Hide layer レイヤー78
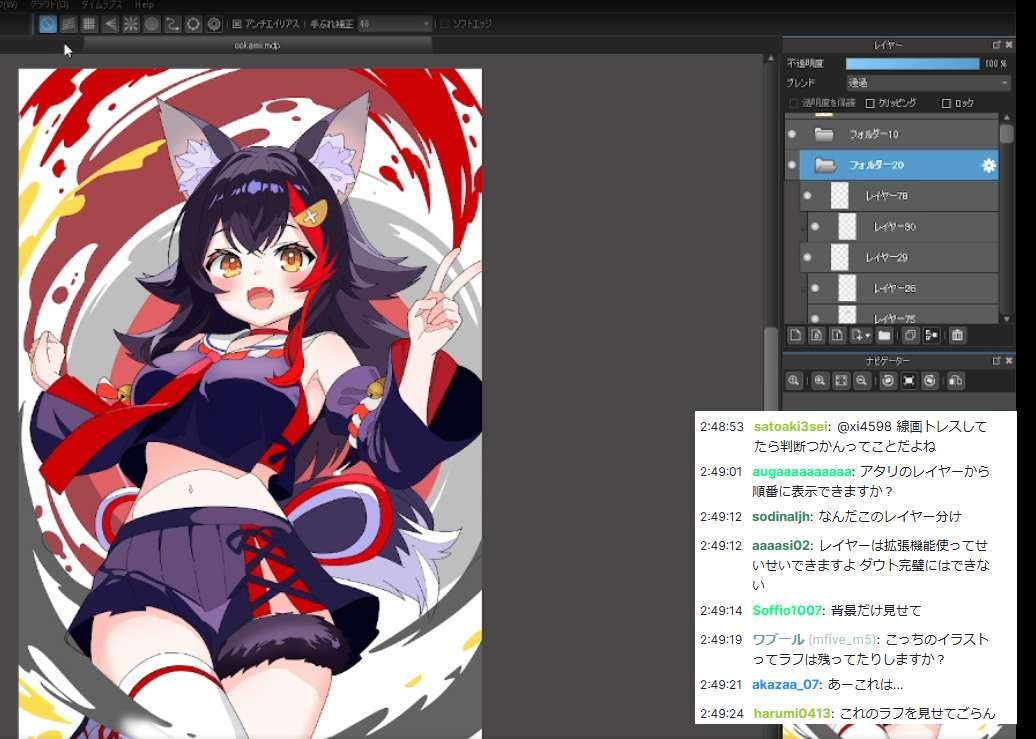 pos(807,196)
